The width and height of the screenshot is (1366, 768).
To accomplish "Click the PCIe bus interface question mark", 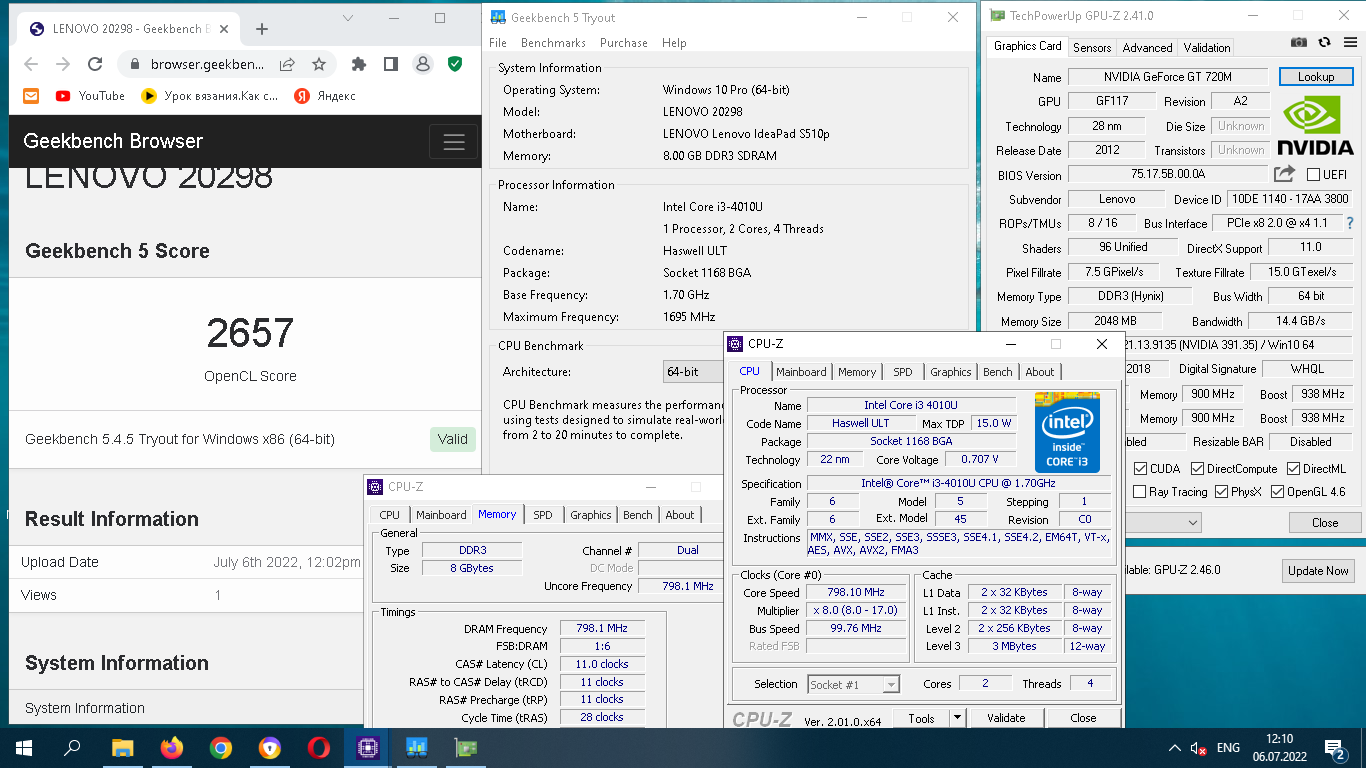I will (x=1350, y=223).
